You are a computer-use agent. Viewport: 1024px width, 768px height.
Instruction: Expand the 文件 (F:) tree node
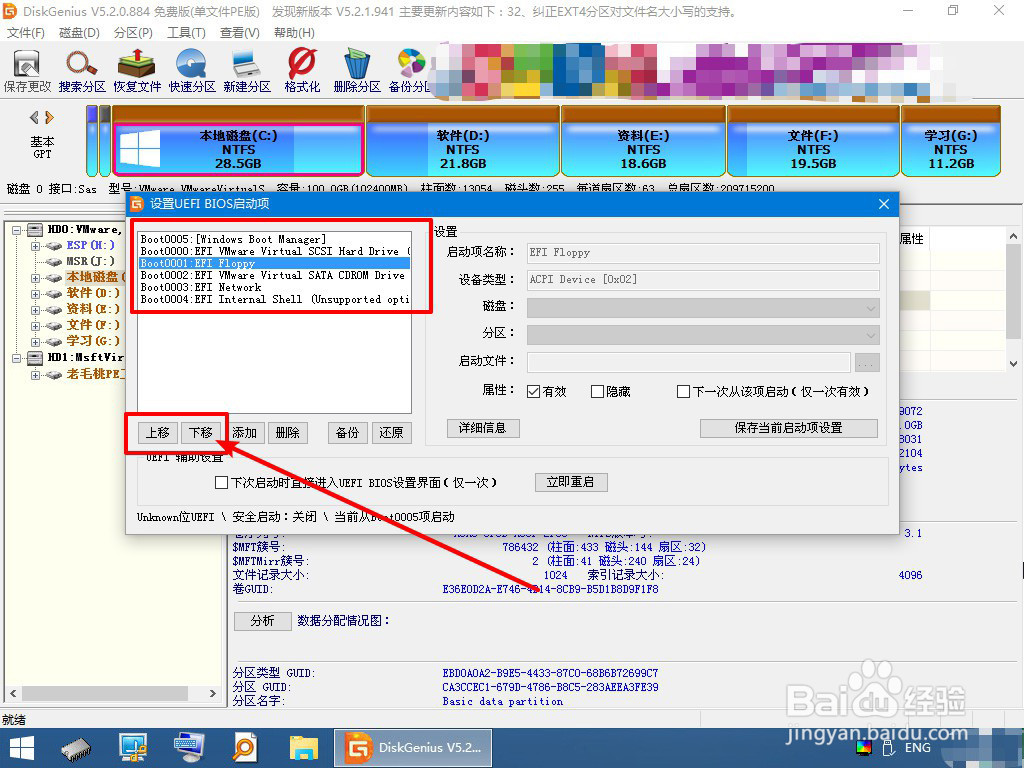(36, 325)
